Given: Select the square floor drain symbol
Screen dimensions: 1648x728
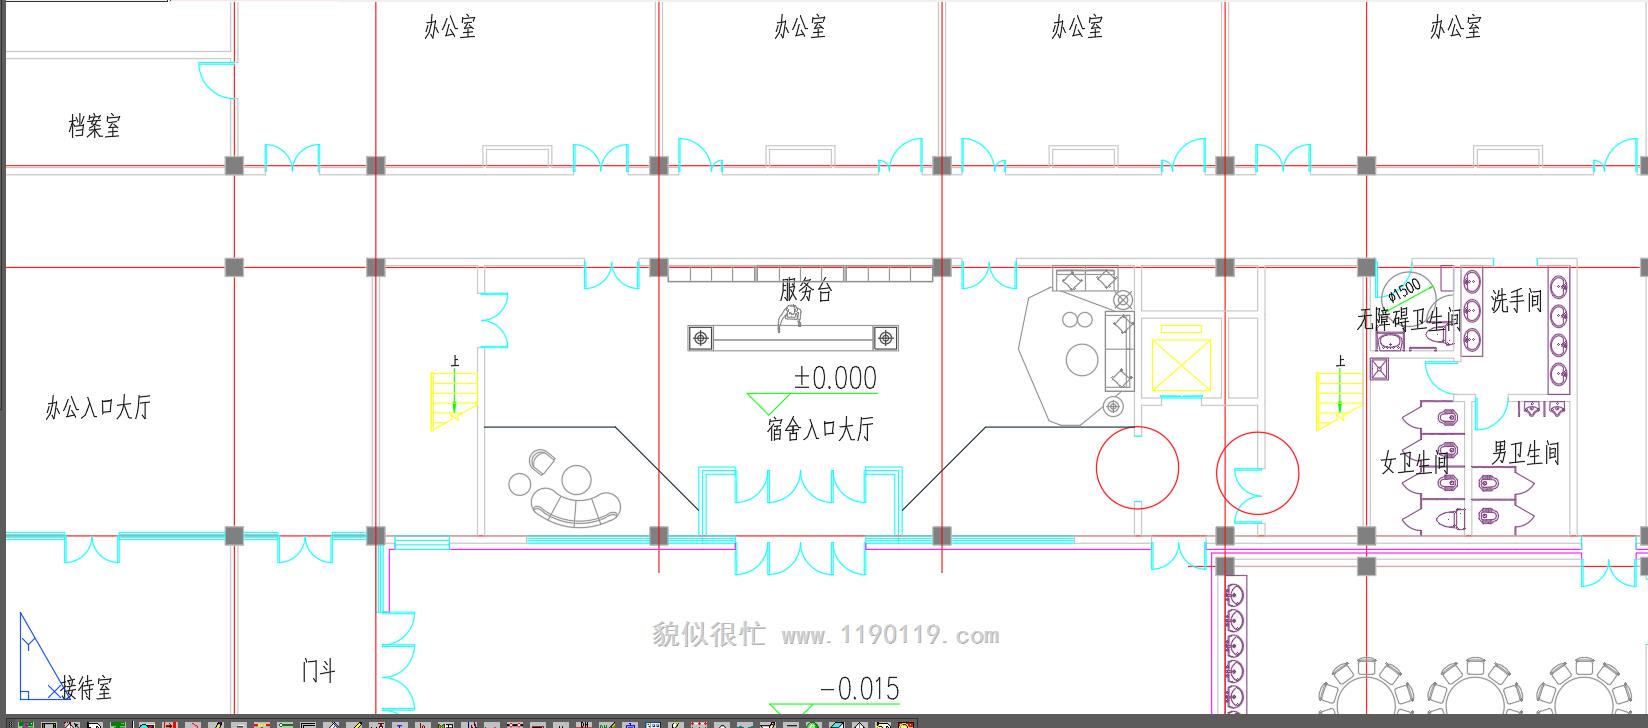Looking at the screenshot, I should coord(1379,369).
